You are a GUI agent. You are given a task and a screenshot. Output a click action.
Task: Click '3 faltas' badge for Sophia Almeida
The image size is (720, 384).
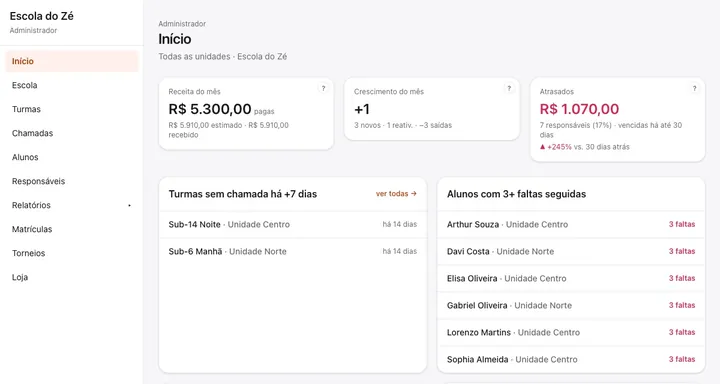682,359
